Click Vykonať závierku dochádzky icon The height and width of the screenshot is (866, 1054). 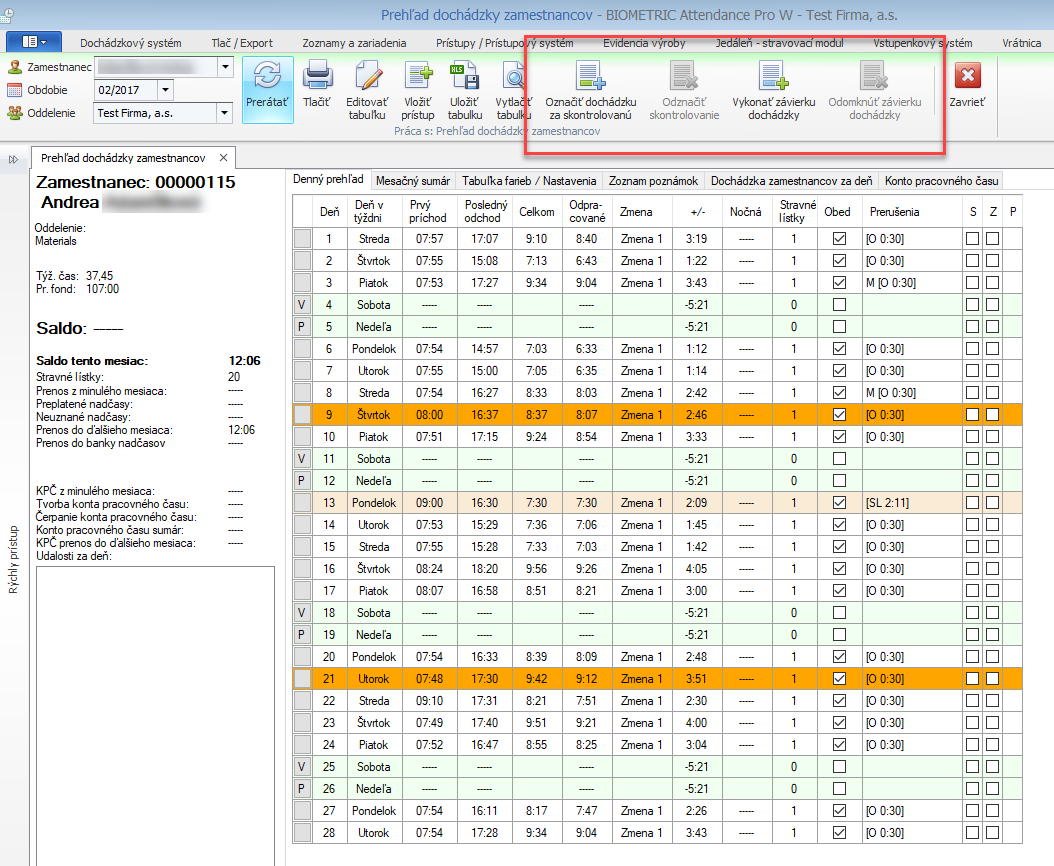point(774,75)
